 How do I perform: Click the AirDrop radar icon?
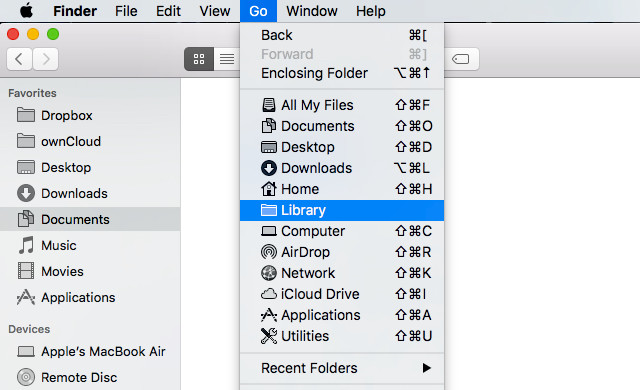coord(269,252)
